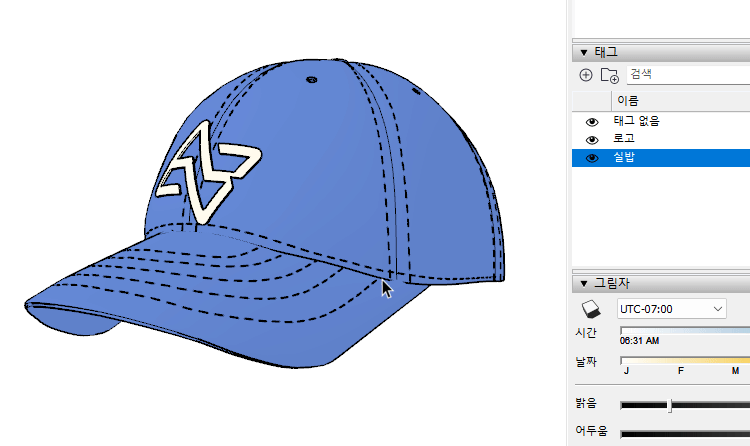Toggle visibility of 로고 tag

tap(592, 140)
